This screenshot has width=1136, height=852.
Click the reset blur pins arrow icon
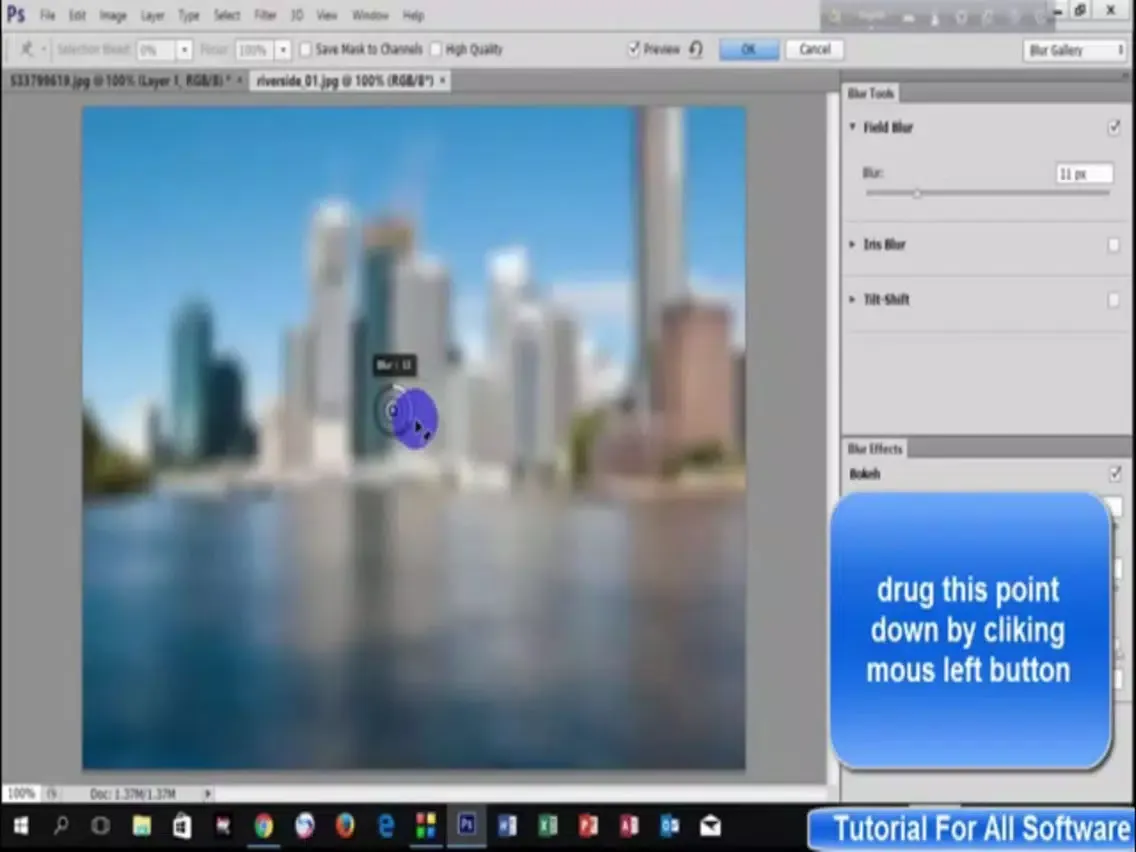point(696,49)
